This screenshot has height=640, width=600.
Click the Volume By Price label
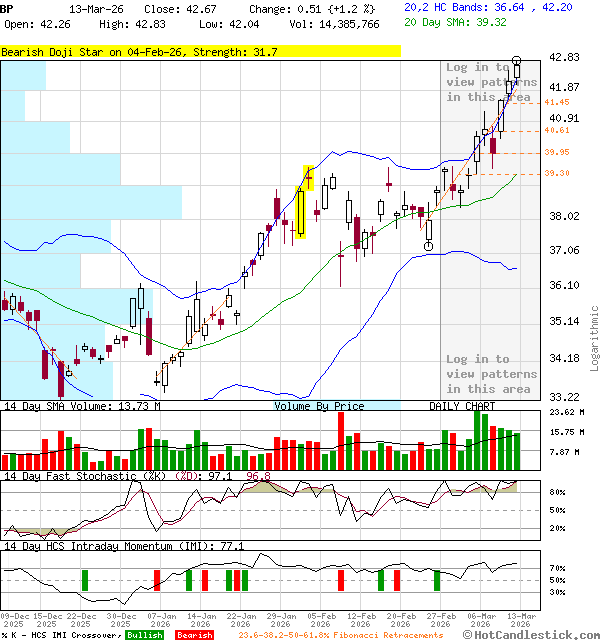point(319,406)
